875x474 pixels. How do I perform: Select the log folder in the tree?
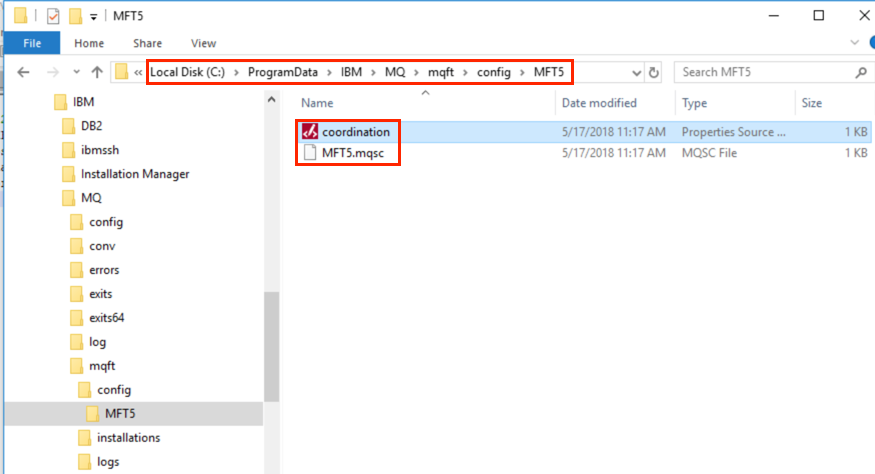97,342
